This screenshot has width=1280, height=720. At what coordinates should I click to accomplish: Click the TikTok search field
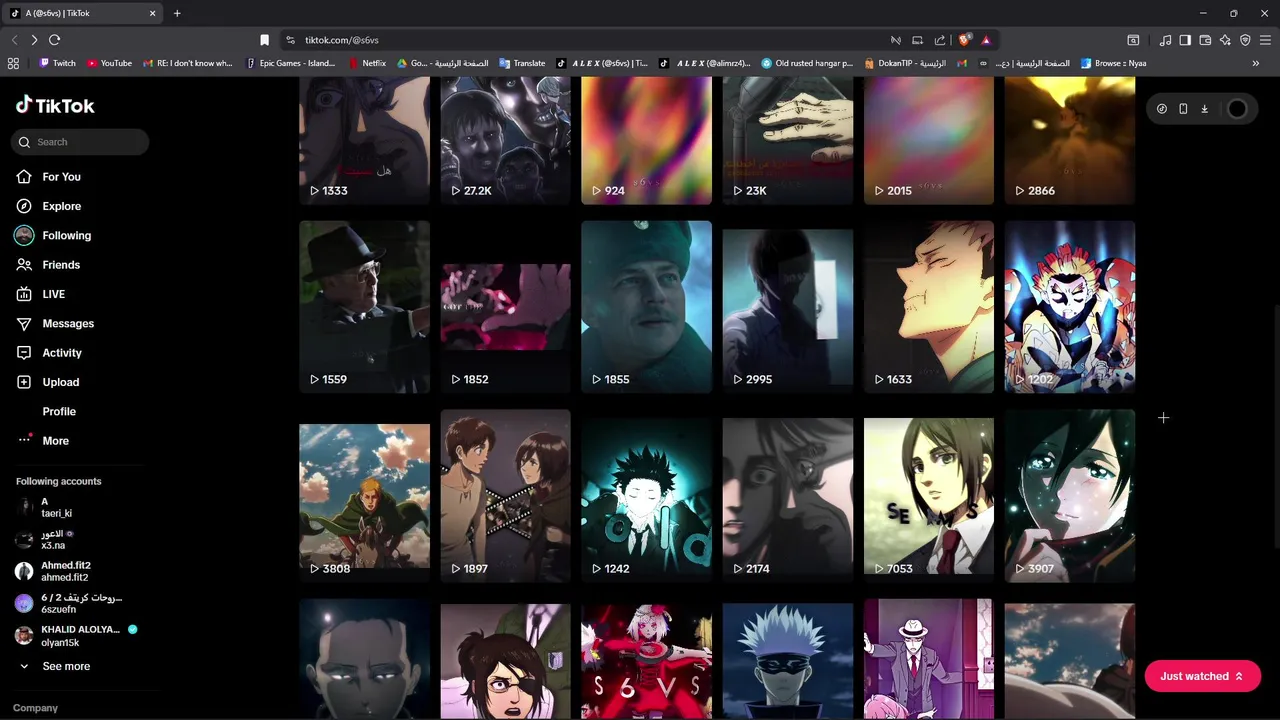tap(81, 142)
